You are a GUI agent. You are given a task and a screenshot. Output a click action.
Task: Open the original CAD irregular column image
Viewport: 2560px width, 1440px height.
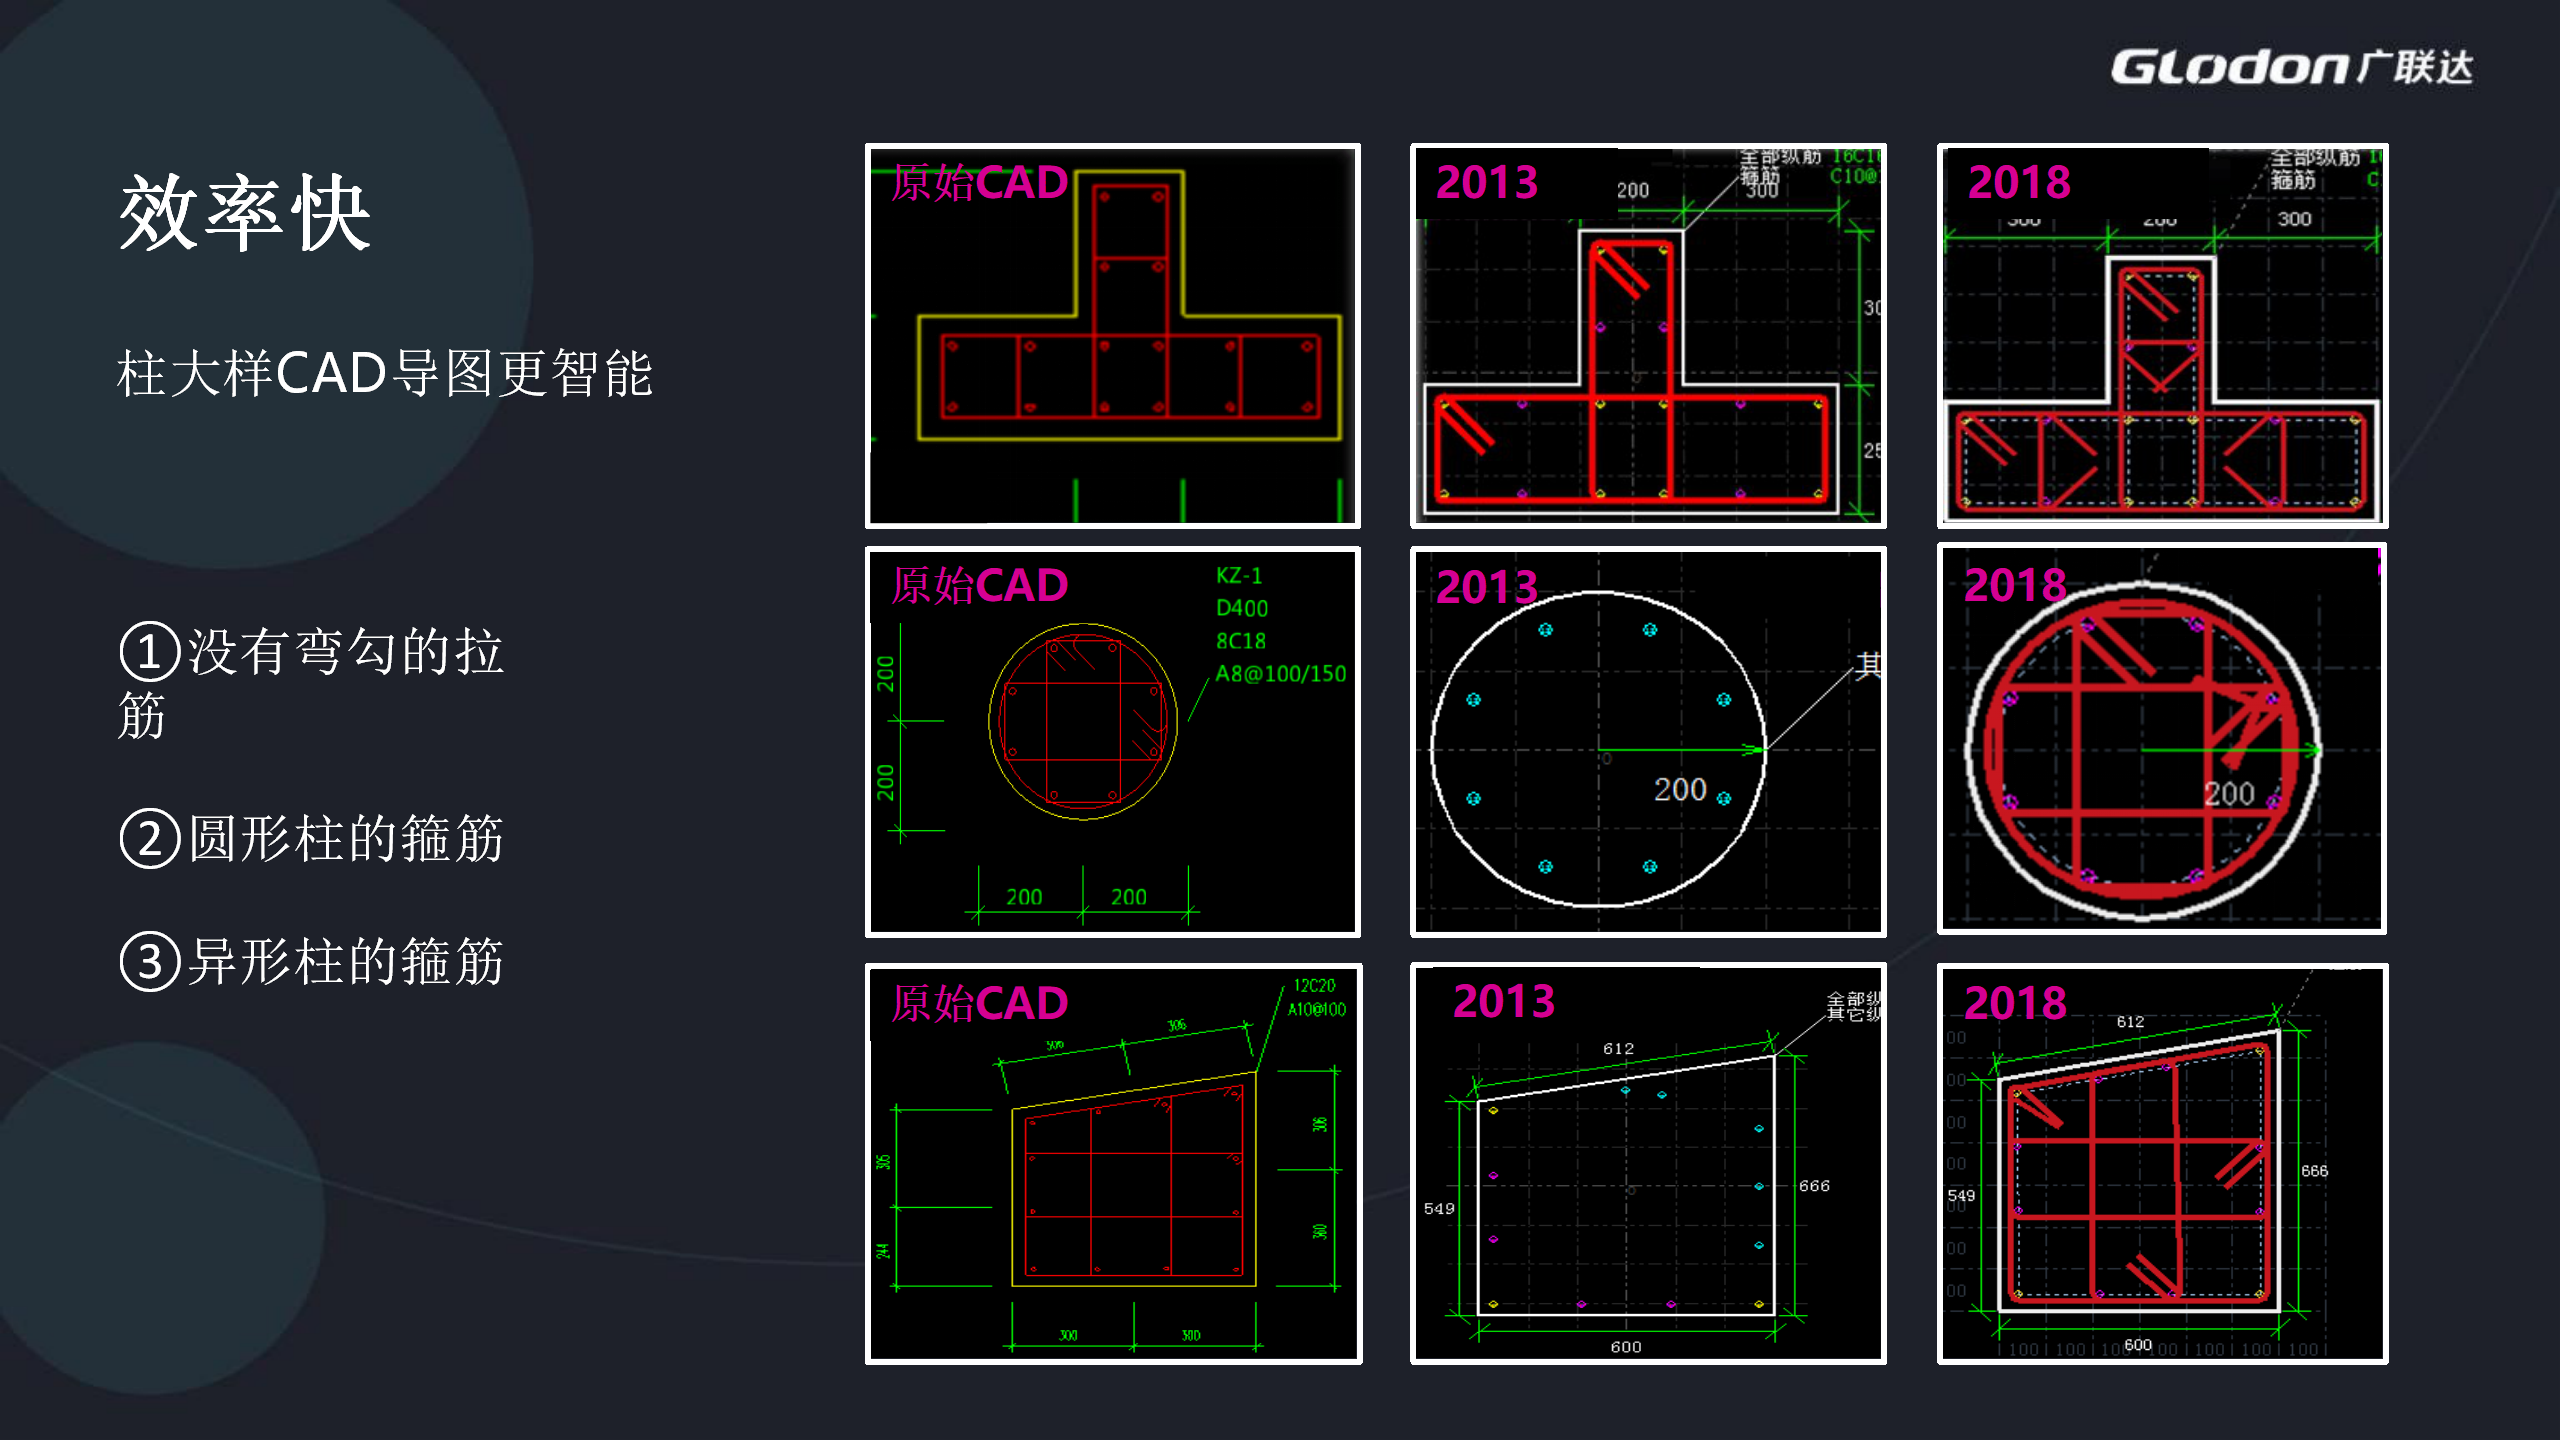tap(1114, 1163)
